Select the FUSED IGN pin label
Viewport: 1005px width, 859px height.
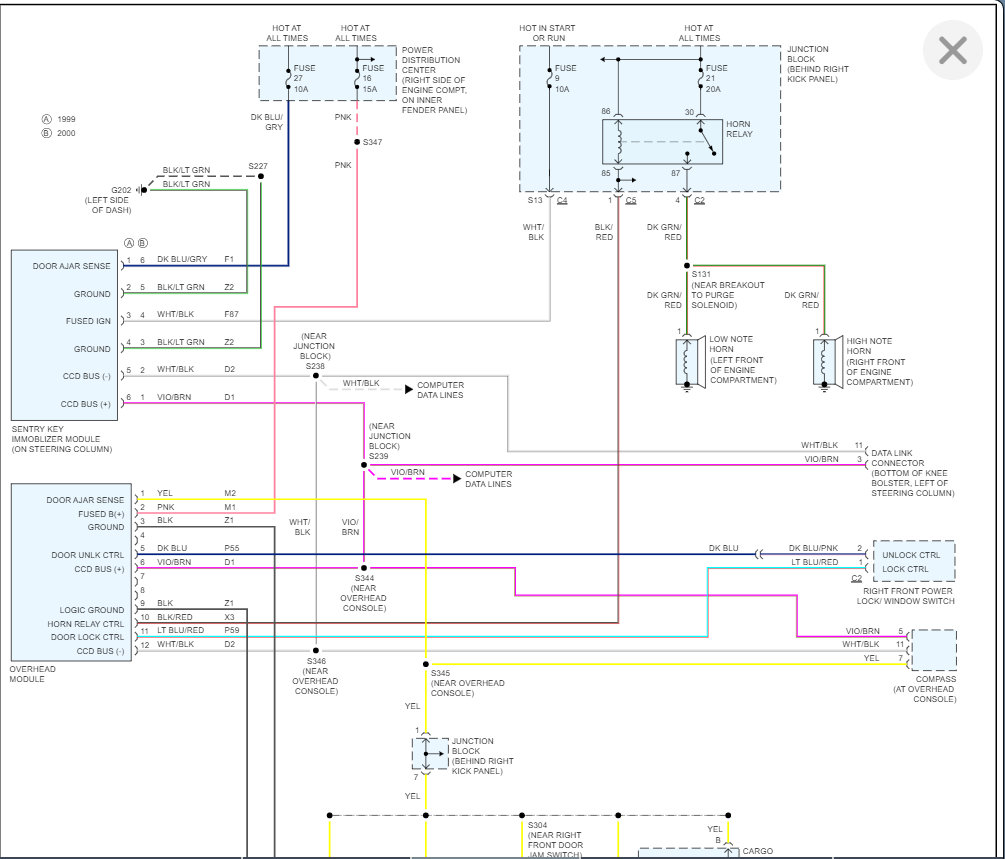point(88,321)
